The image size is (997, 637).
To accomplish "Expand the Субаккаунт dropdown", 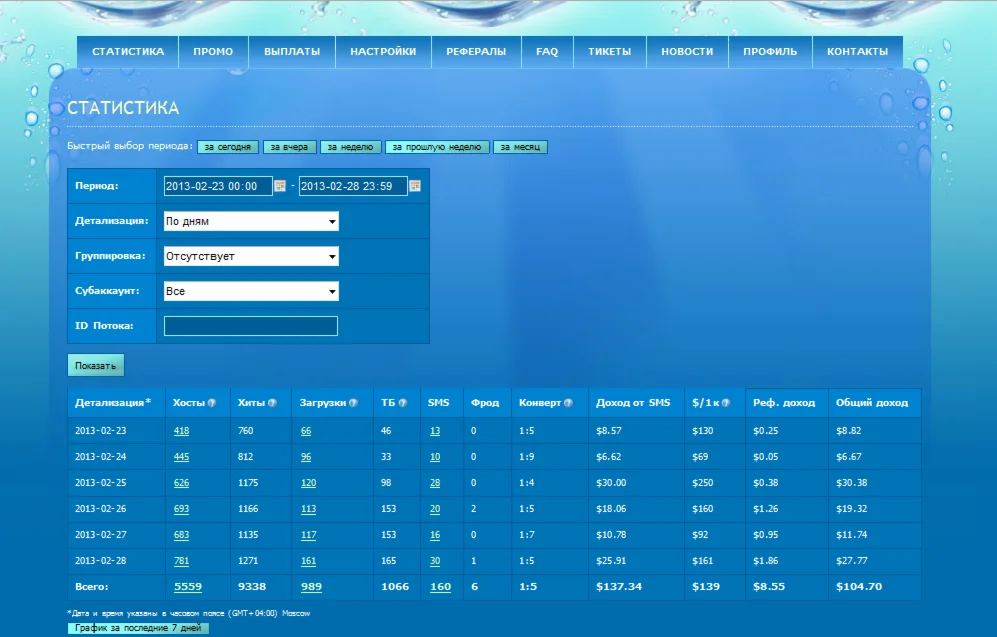I will coord(251,291).
